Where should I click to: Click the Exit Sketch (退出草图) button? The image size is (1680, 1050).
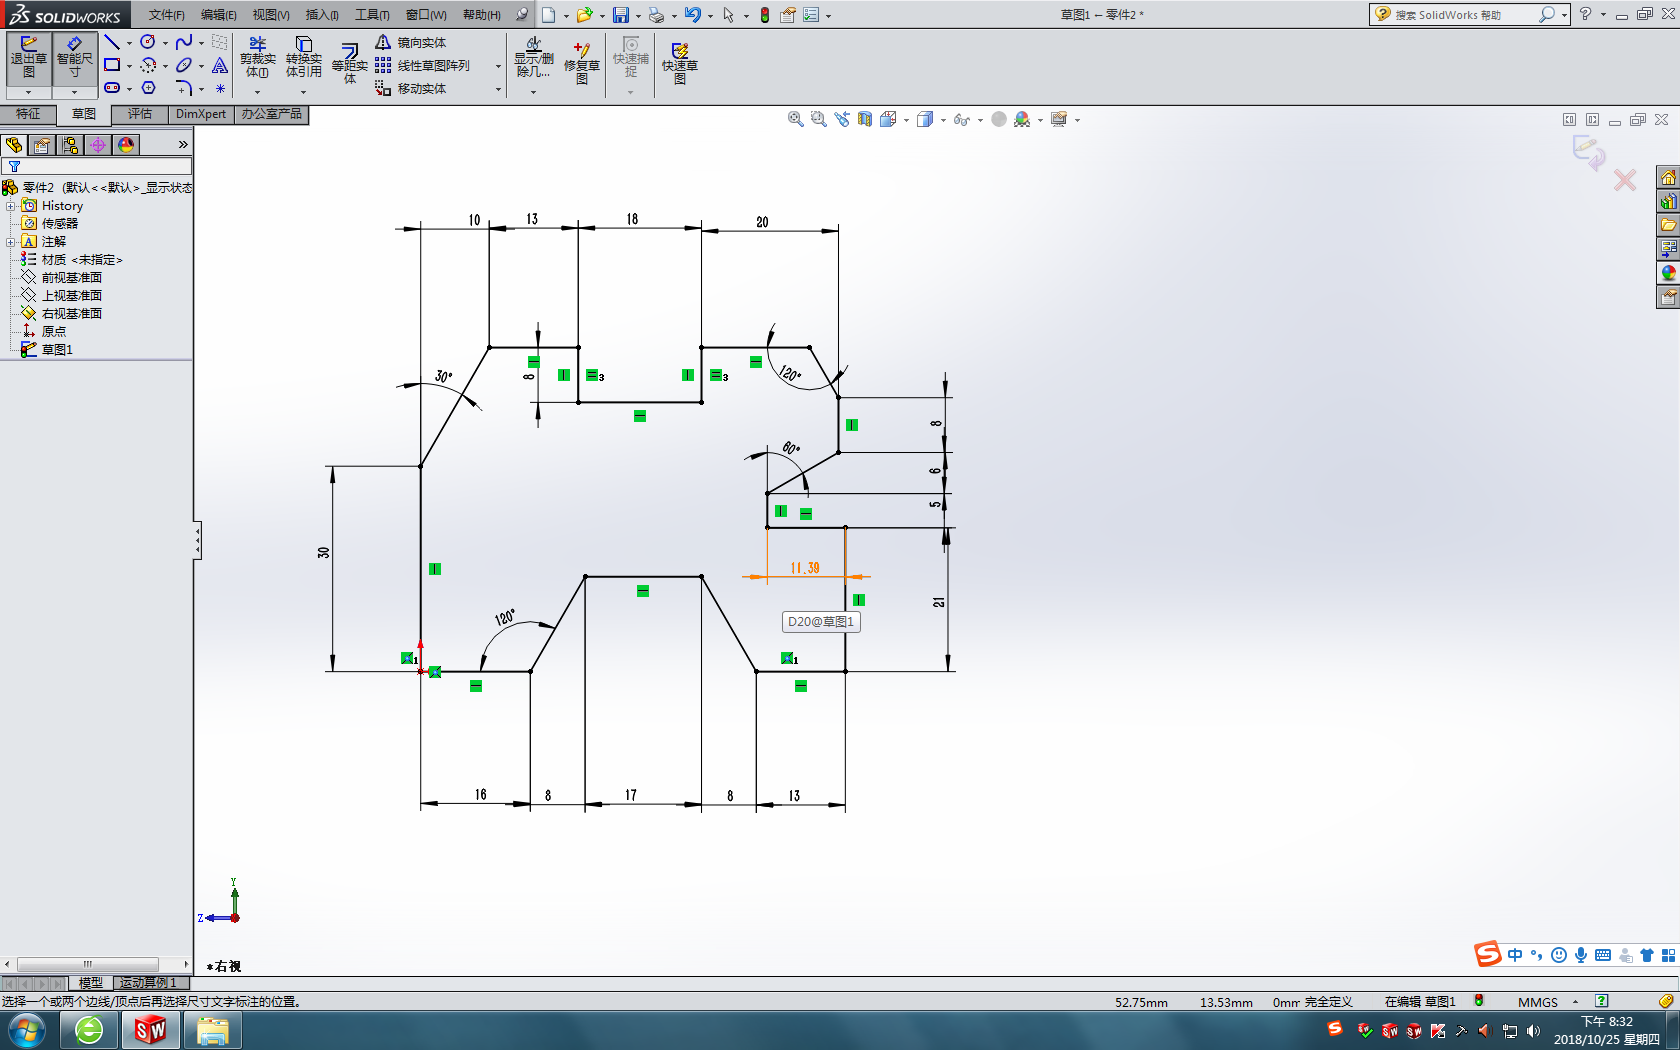click(28, 60)
